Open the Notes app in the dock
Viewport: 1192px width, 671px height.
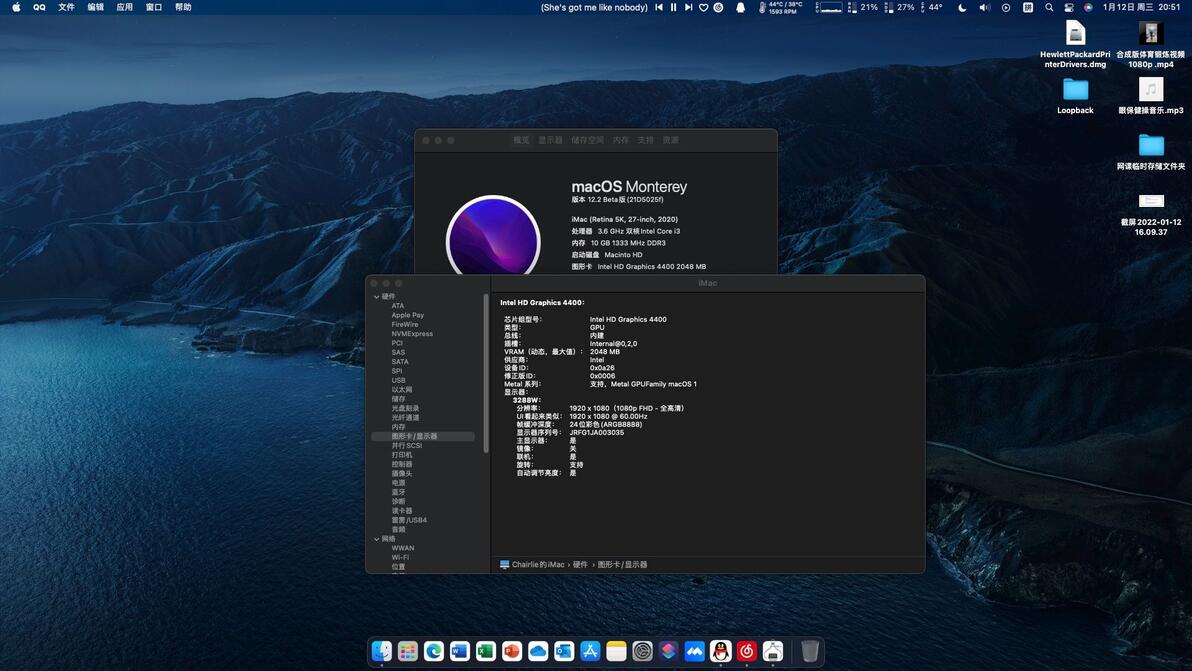[616, 651]
